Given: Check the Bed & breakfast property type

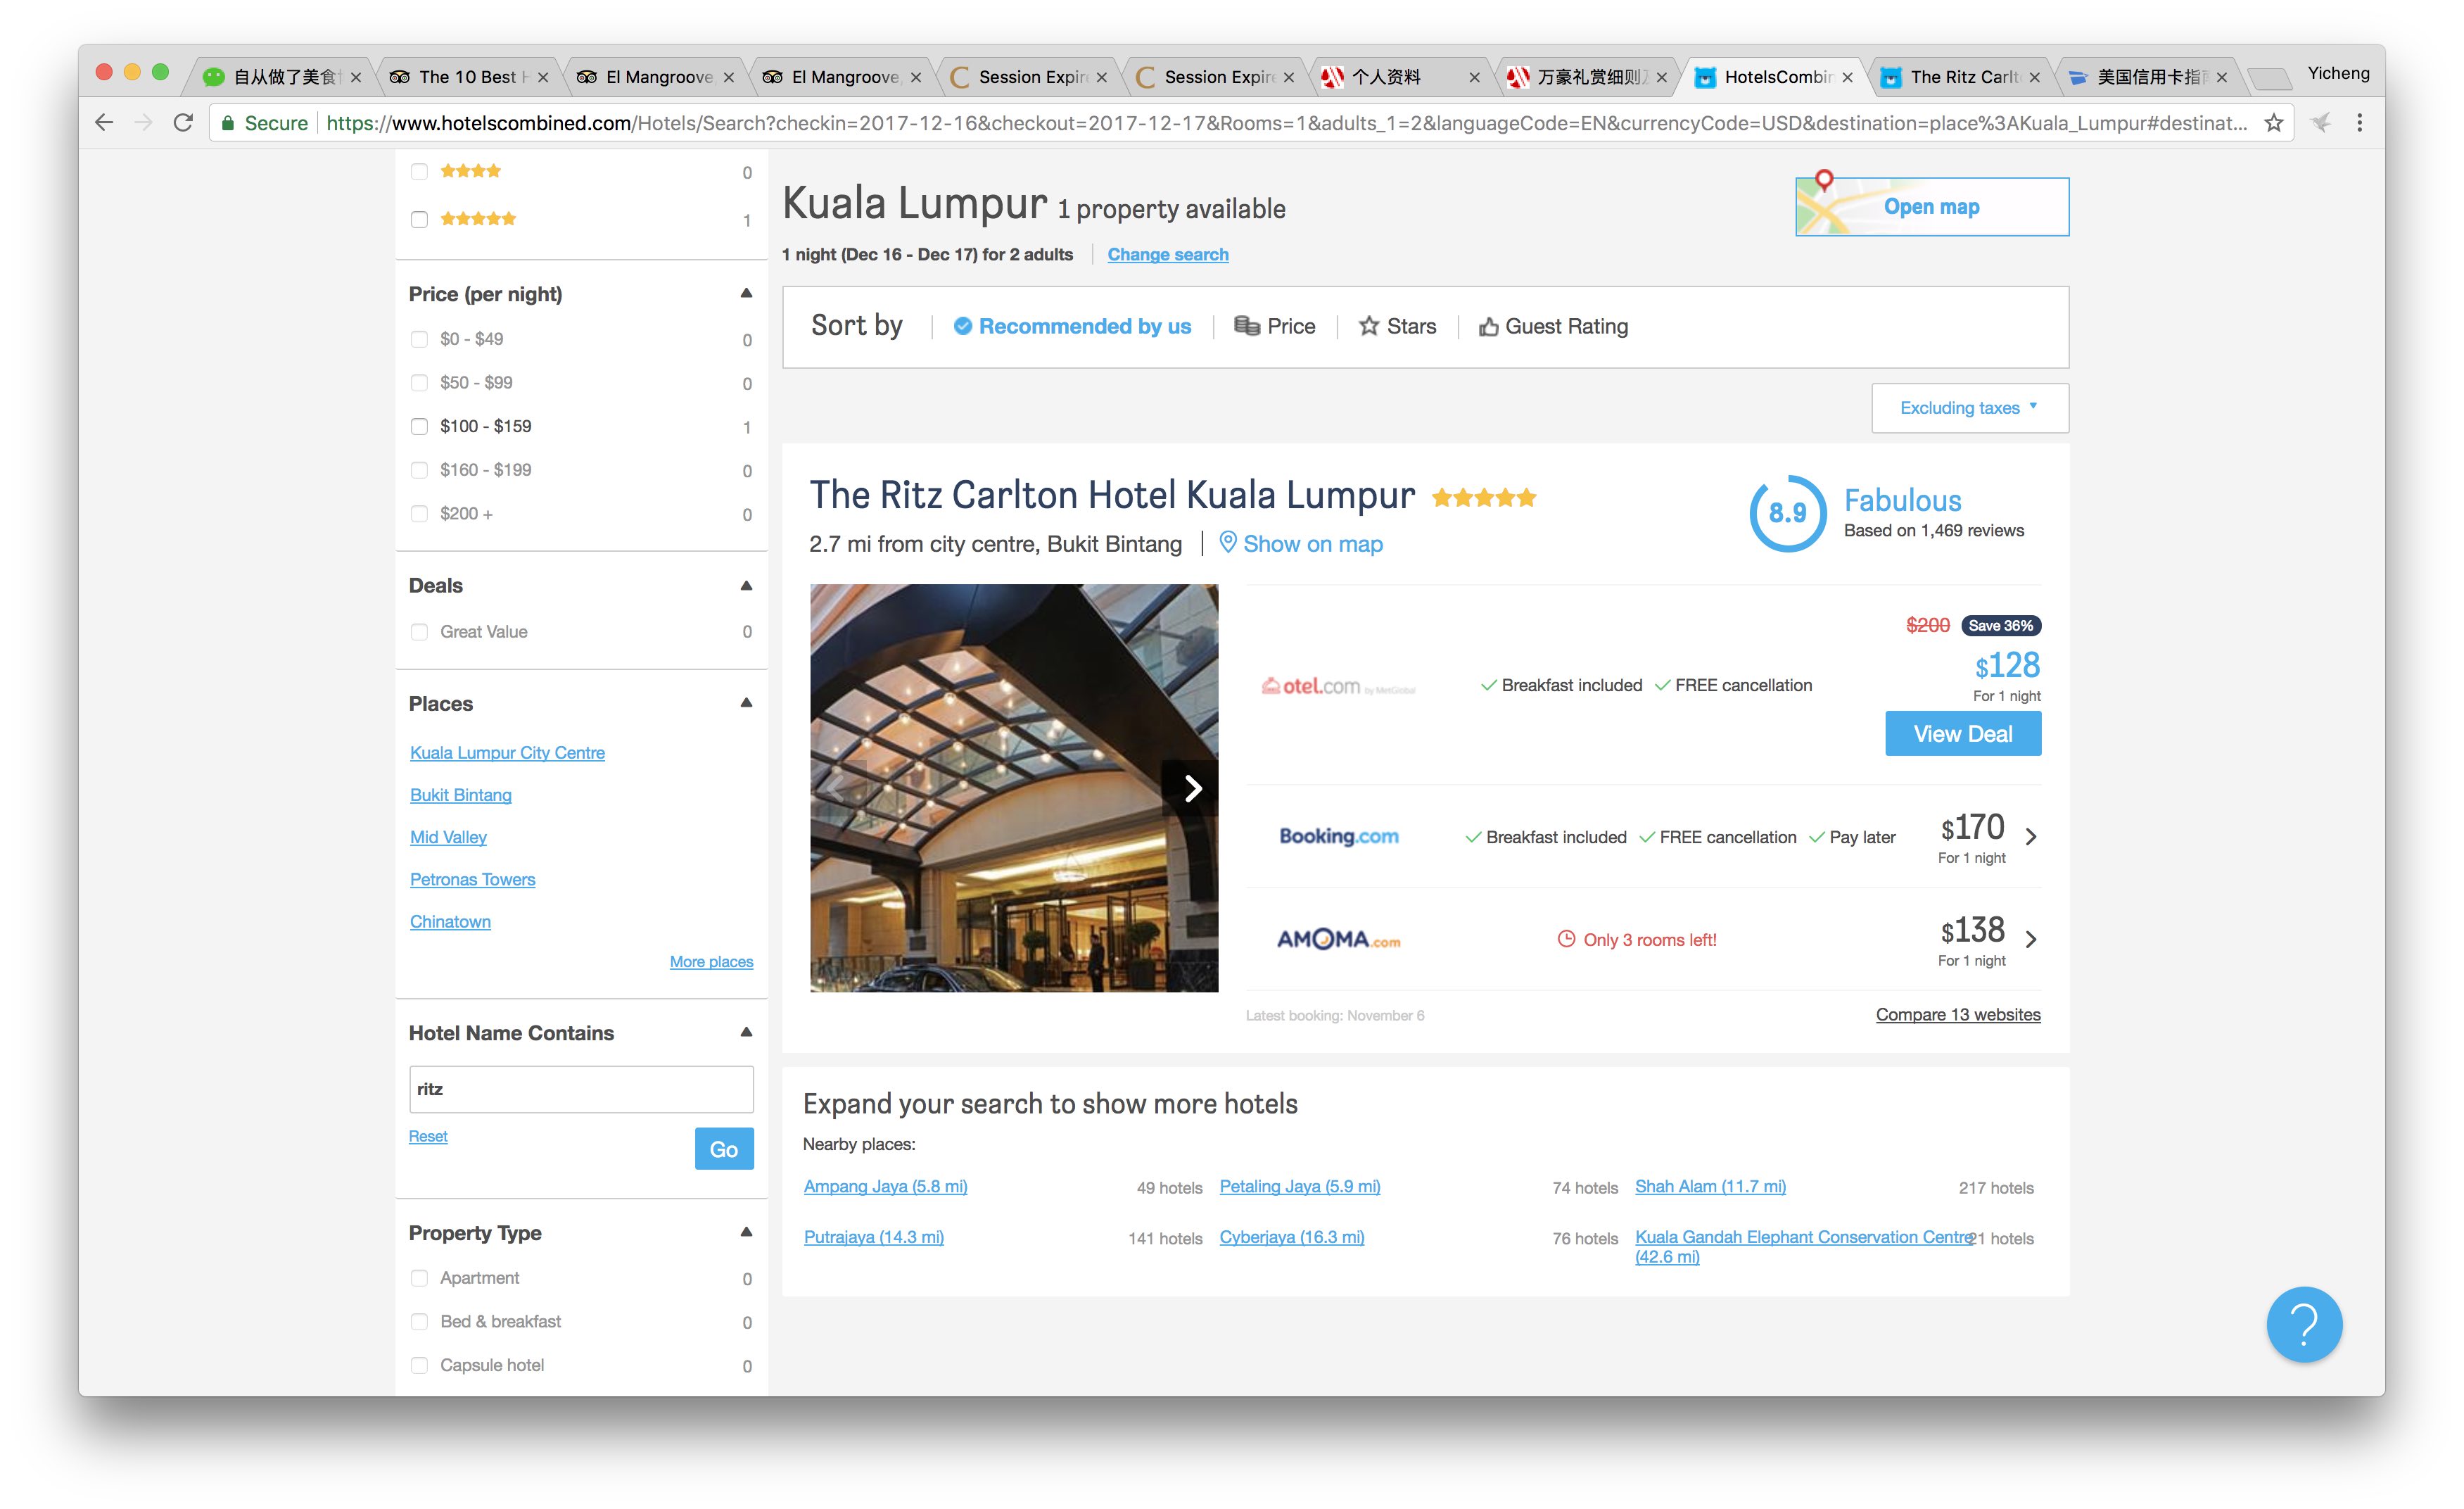Looking at the screenshot, I should (419, 1322).
